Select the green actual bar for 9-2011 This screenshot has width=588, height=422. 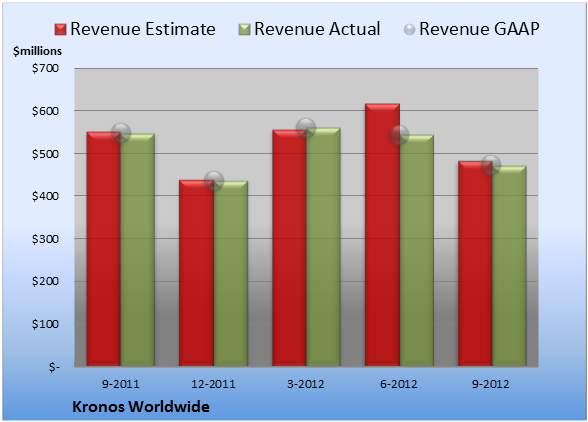click(138, 250)
